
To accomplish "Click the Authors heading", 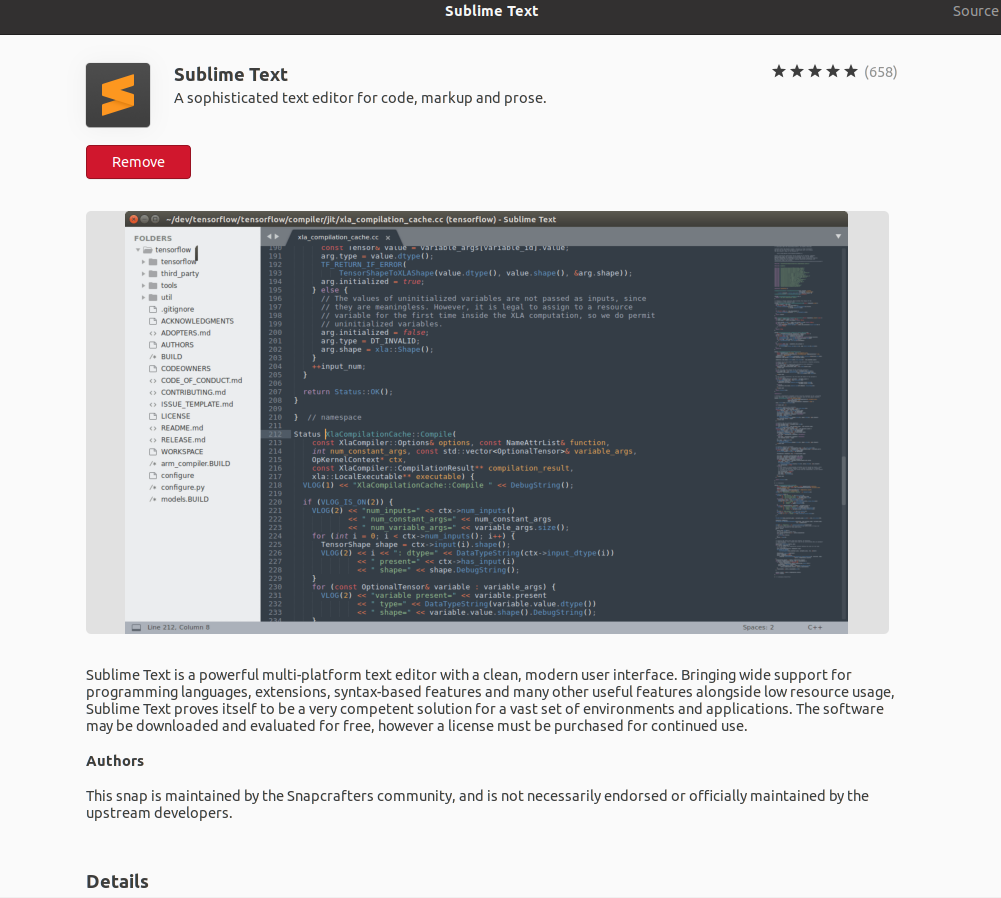I will 115,761.
